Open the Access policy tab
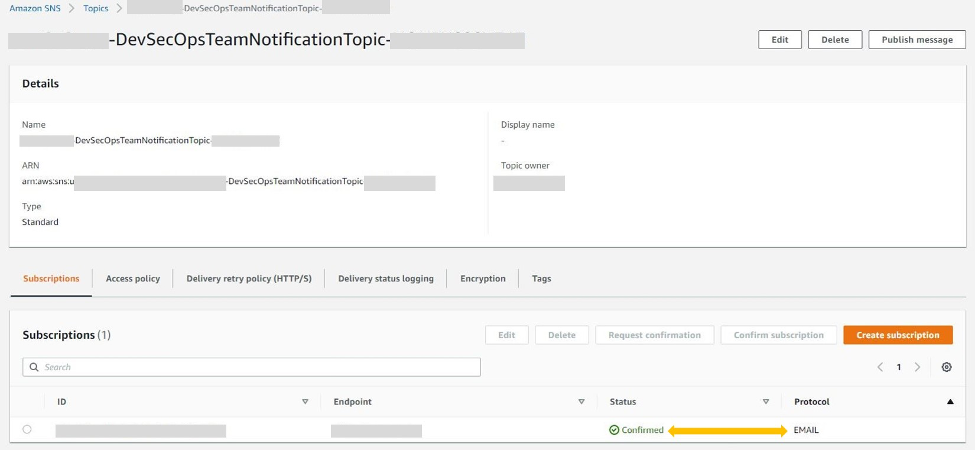 133,279
